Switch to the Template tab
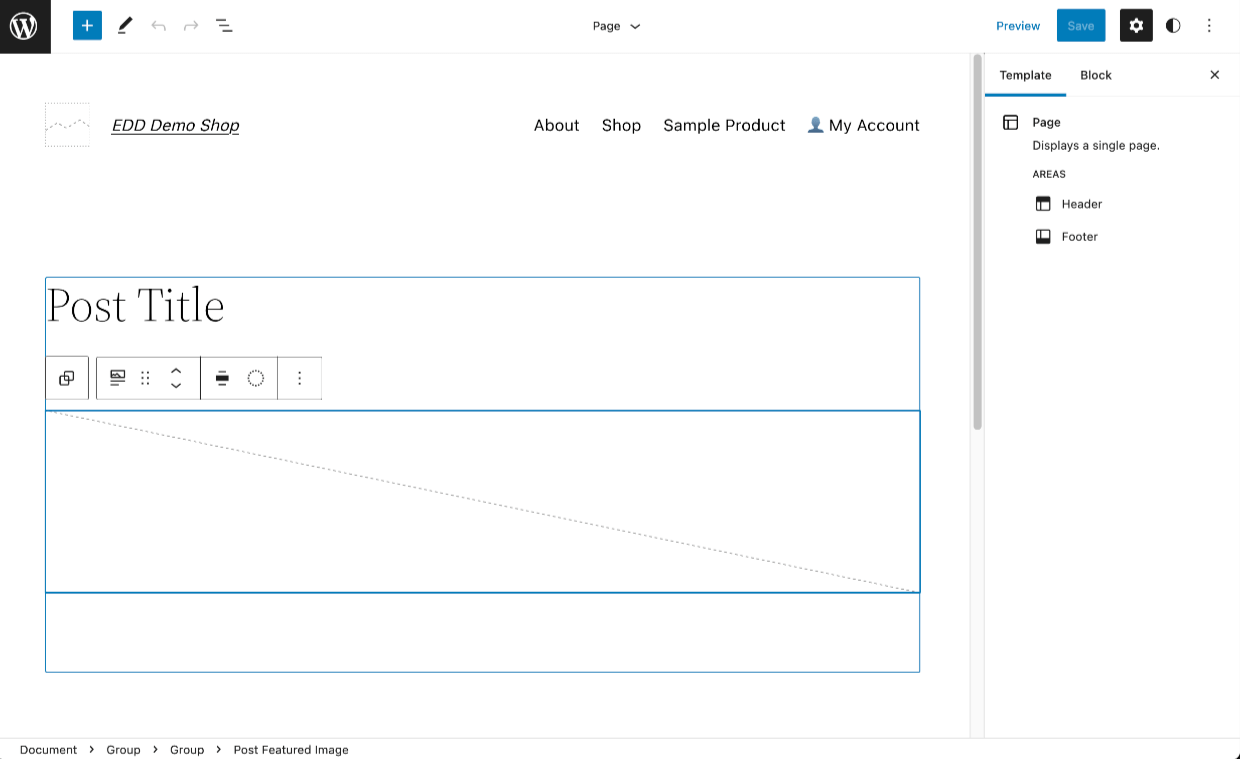 pos(1026,75)
